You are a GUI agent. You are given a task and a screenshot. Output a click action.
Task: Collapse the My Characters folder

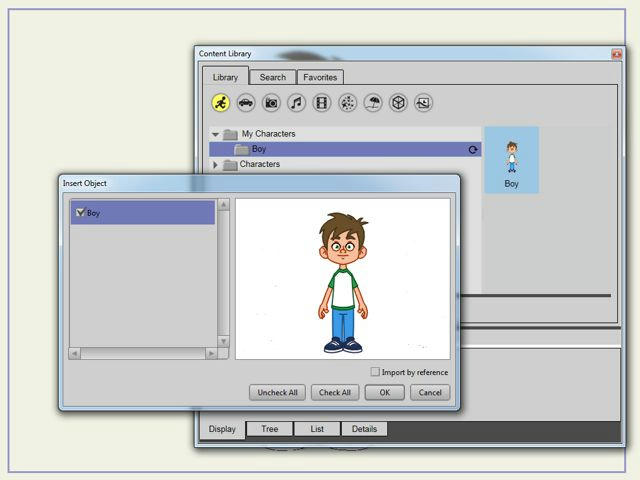pos(215,134)
